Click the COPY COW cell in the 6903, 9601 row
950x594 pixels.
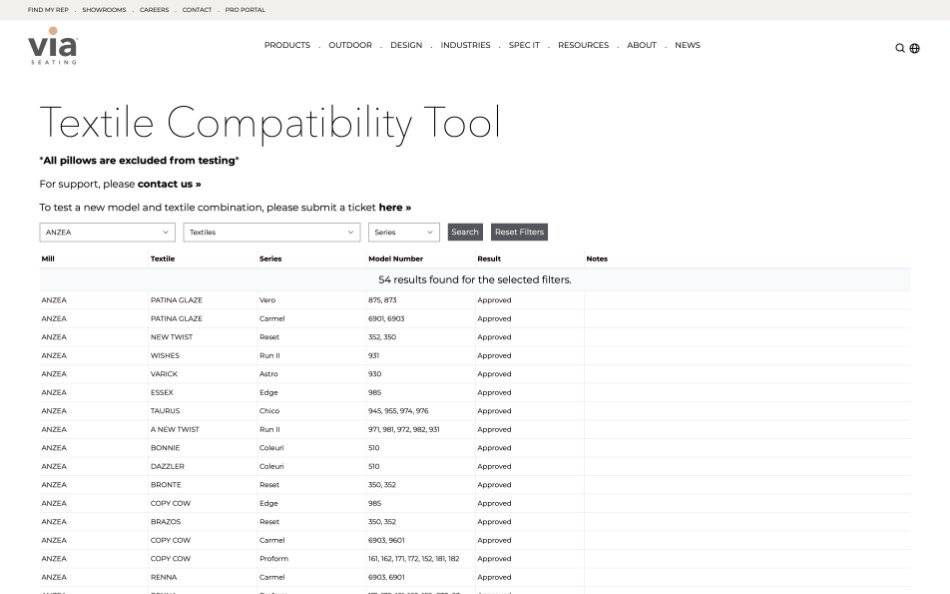(170, 541)
